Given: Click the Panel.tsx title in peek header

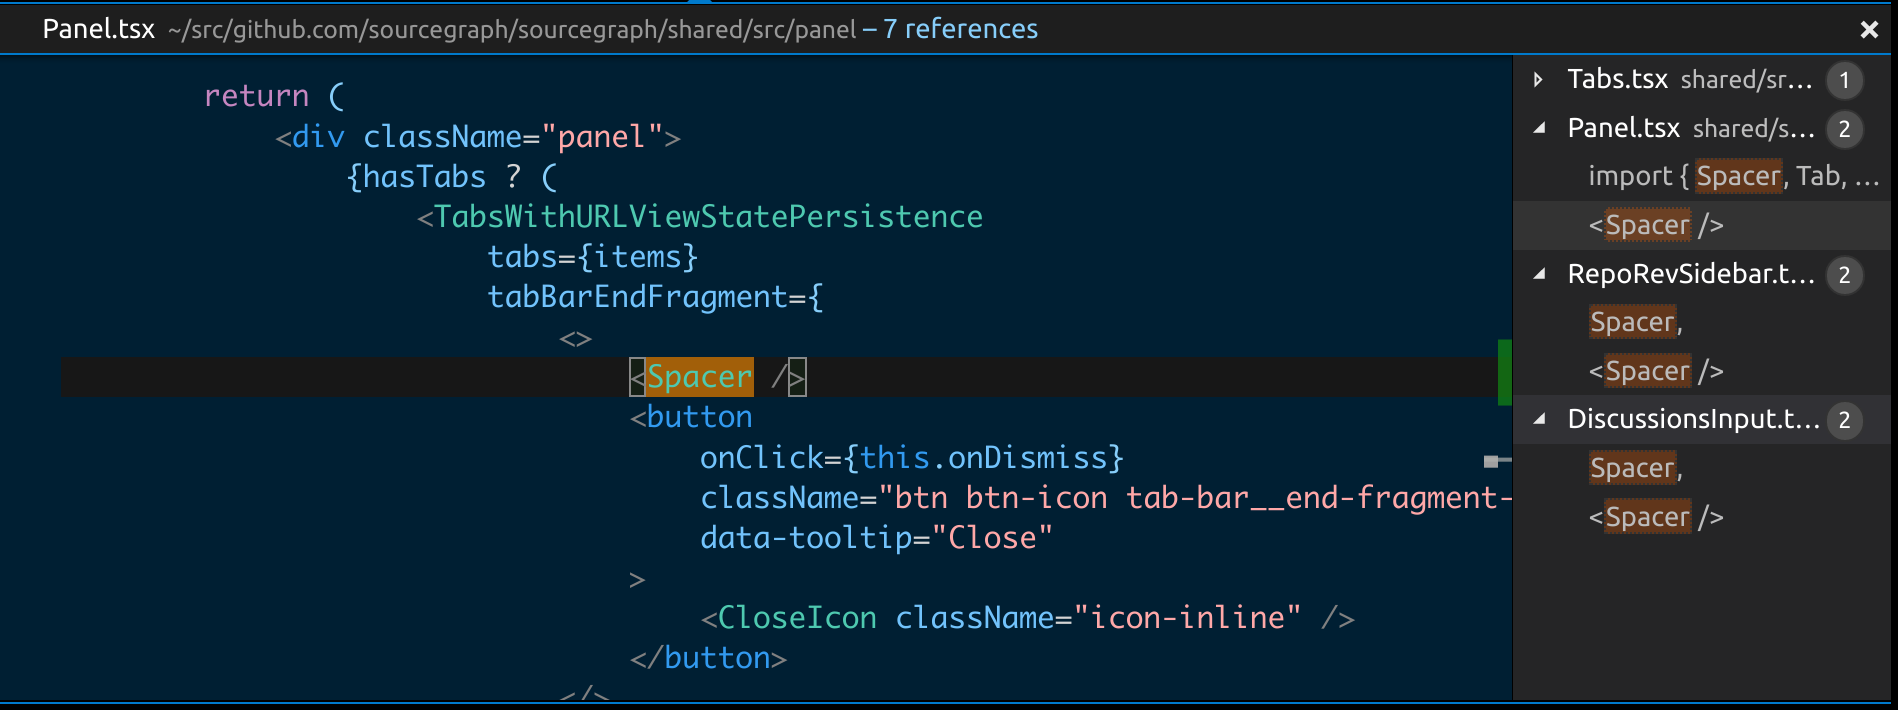Looking at the screenshot, I should pyautogui.click(x=98, y=29).
